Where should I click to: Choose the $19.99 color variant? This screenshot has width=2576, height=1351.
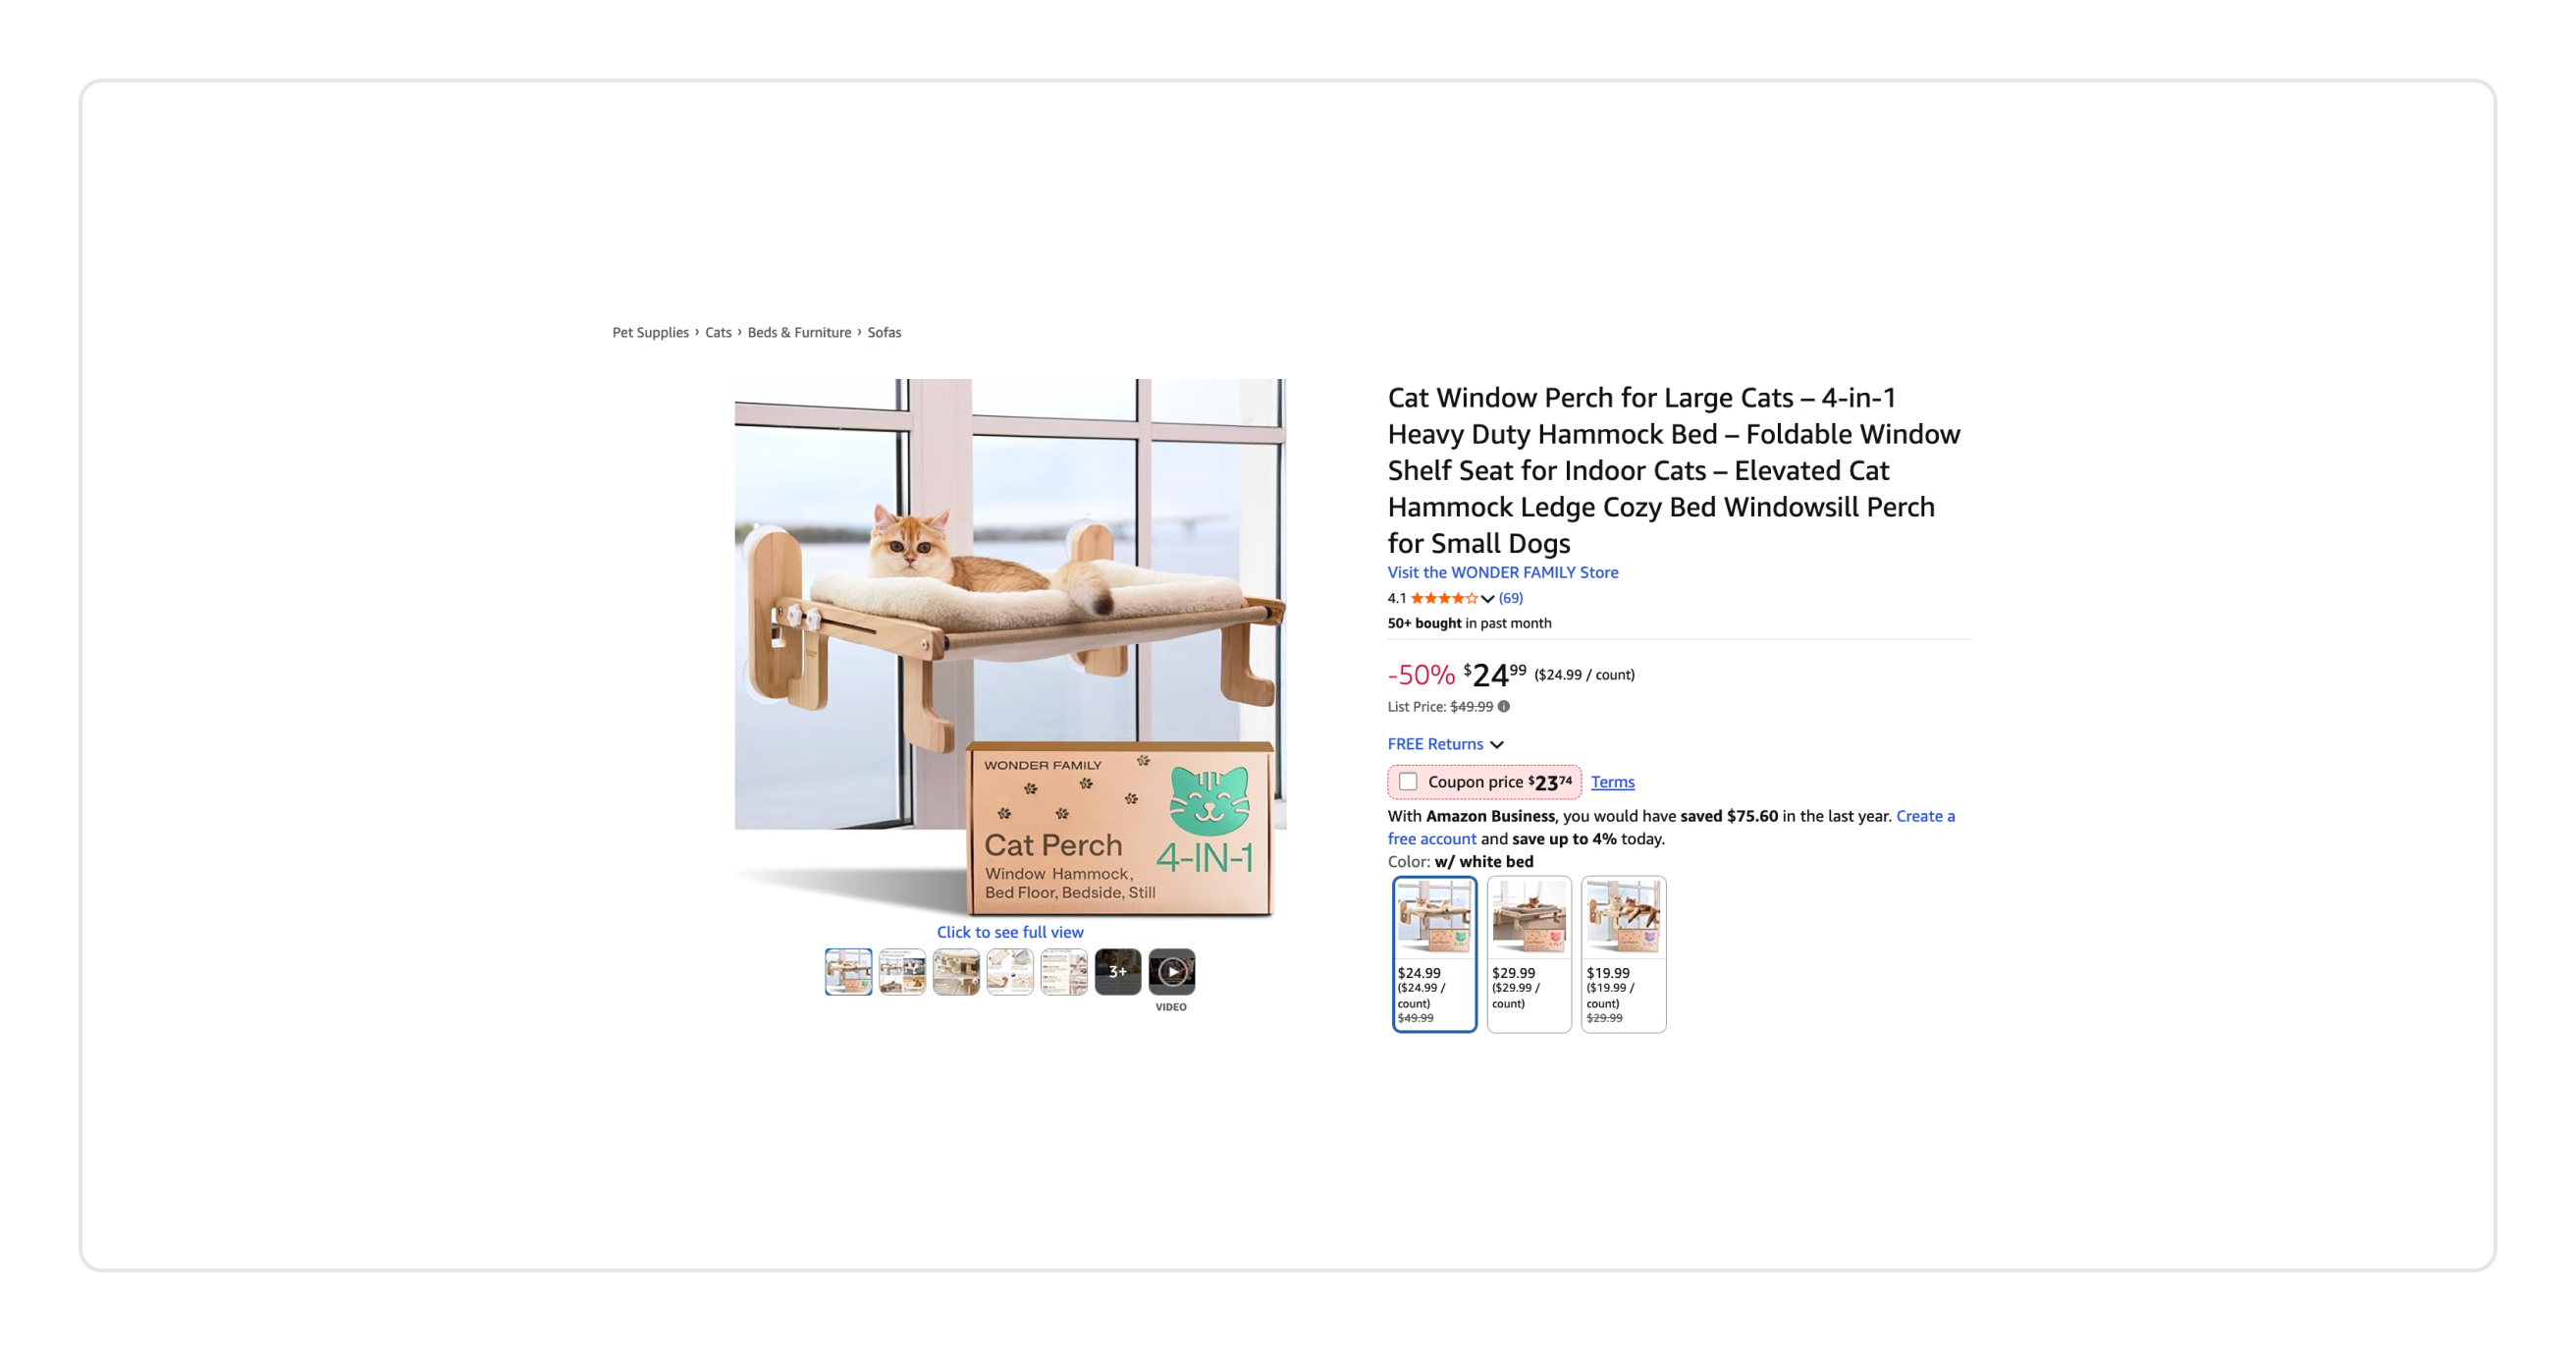[x=1623, y=954]
